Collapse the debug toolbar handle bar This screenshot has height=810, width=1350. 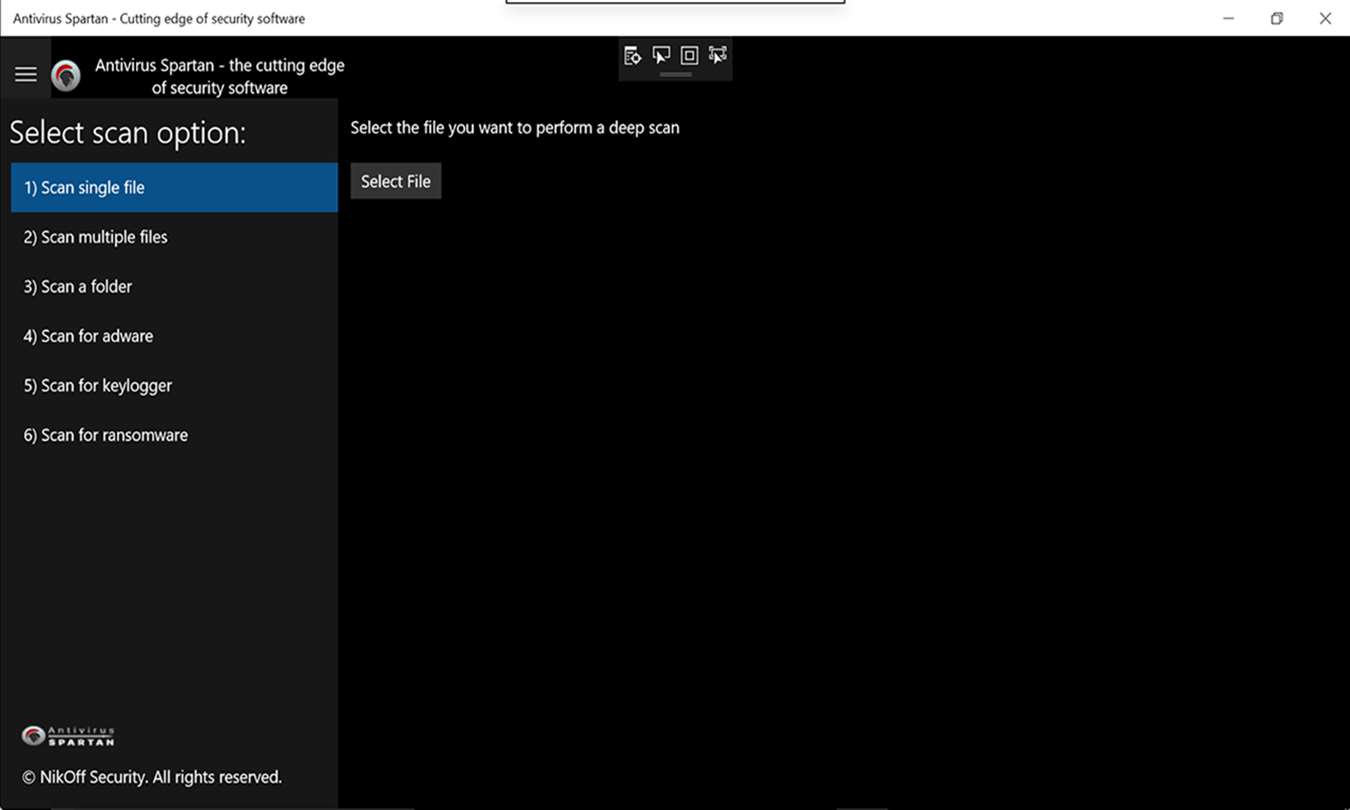(676, 74)
